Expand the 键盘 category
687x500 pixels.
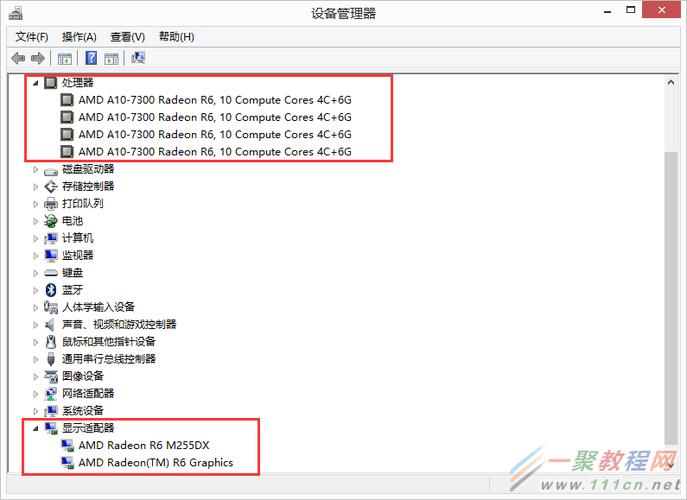36,273
